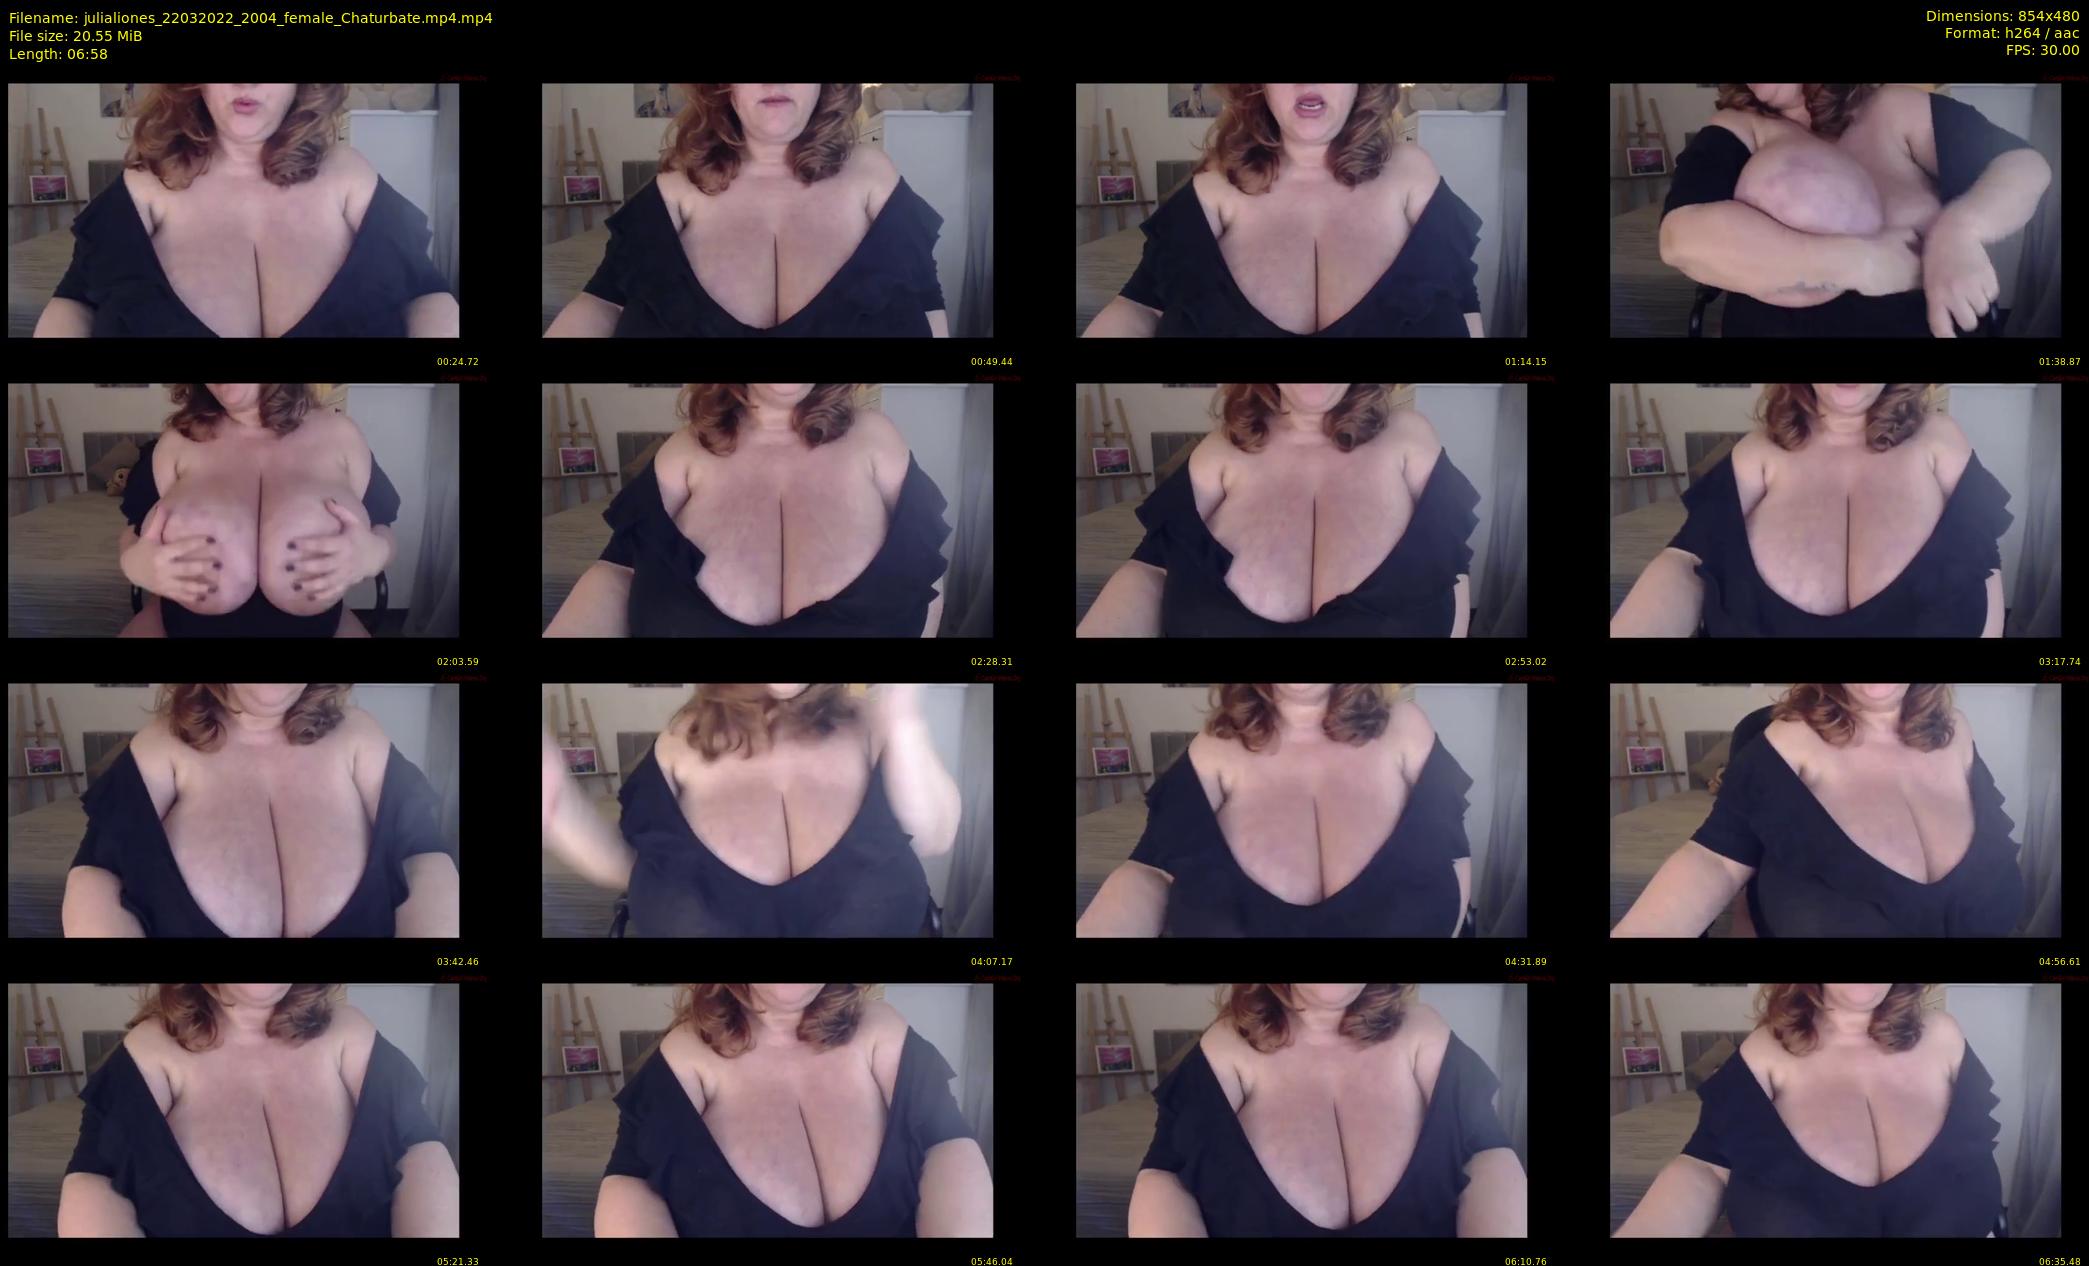Select the thumbnail frame stamped 04:07.17
This screenshot has width=2089, height=1266.
767,810
